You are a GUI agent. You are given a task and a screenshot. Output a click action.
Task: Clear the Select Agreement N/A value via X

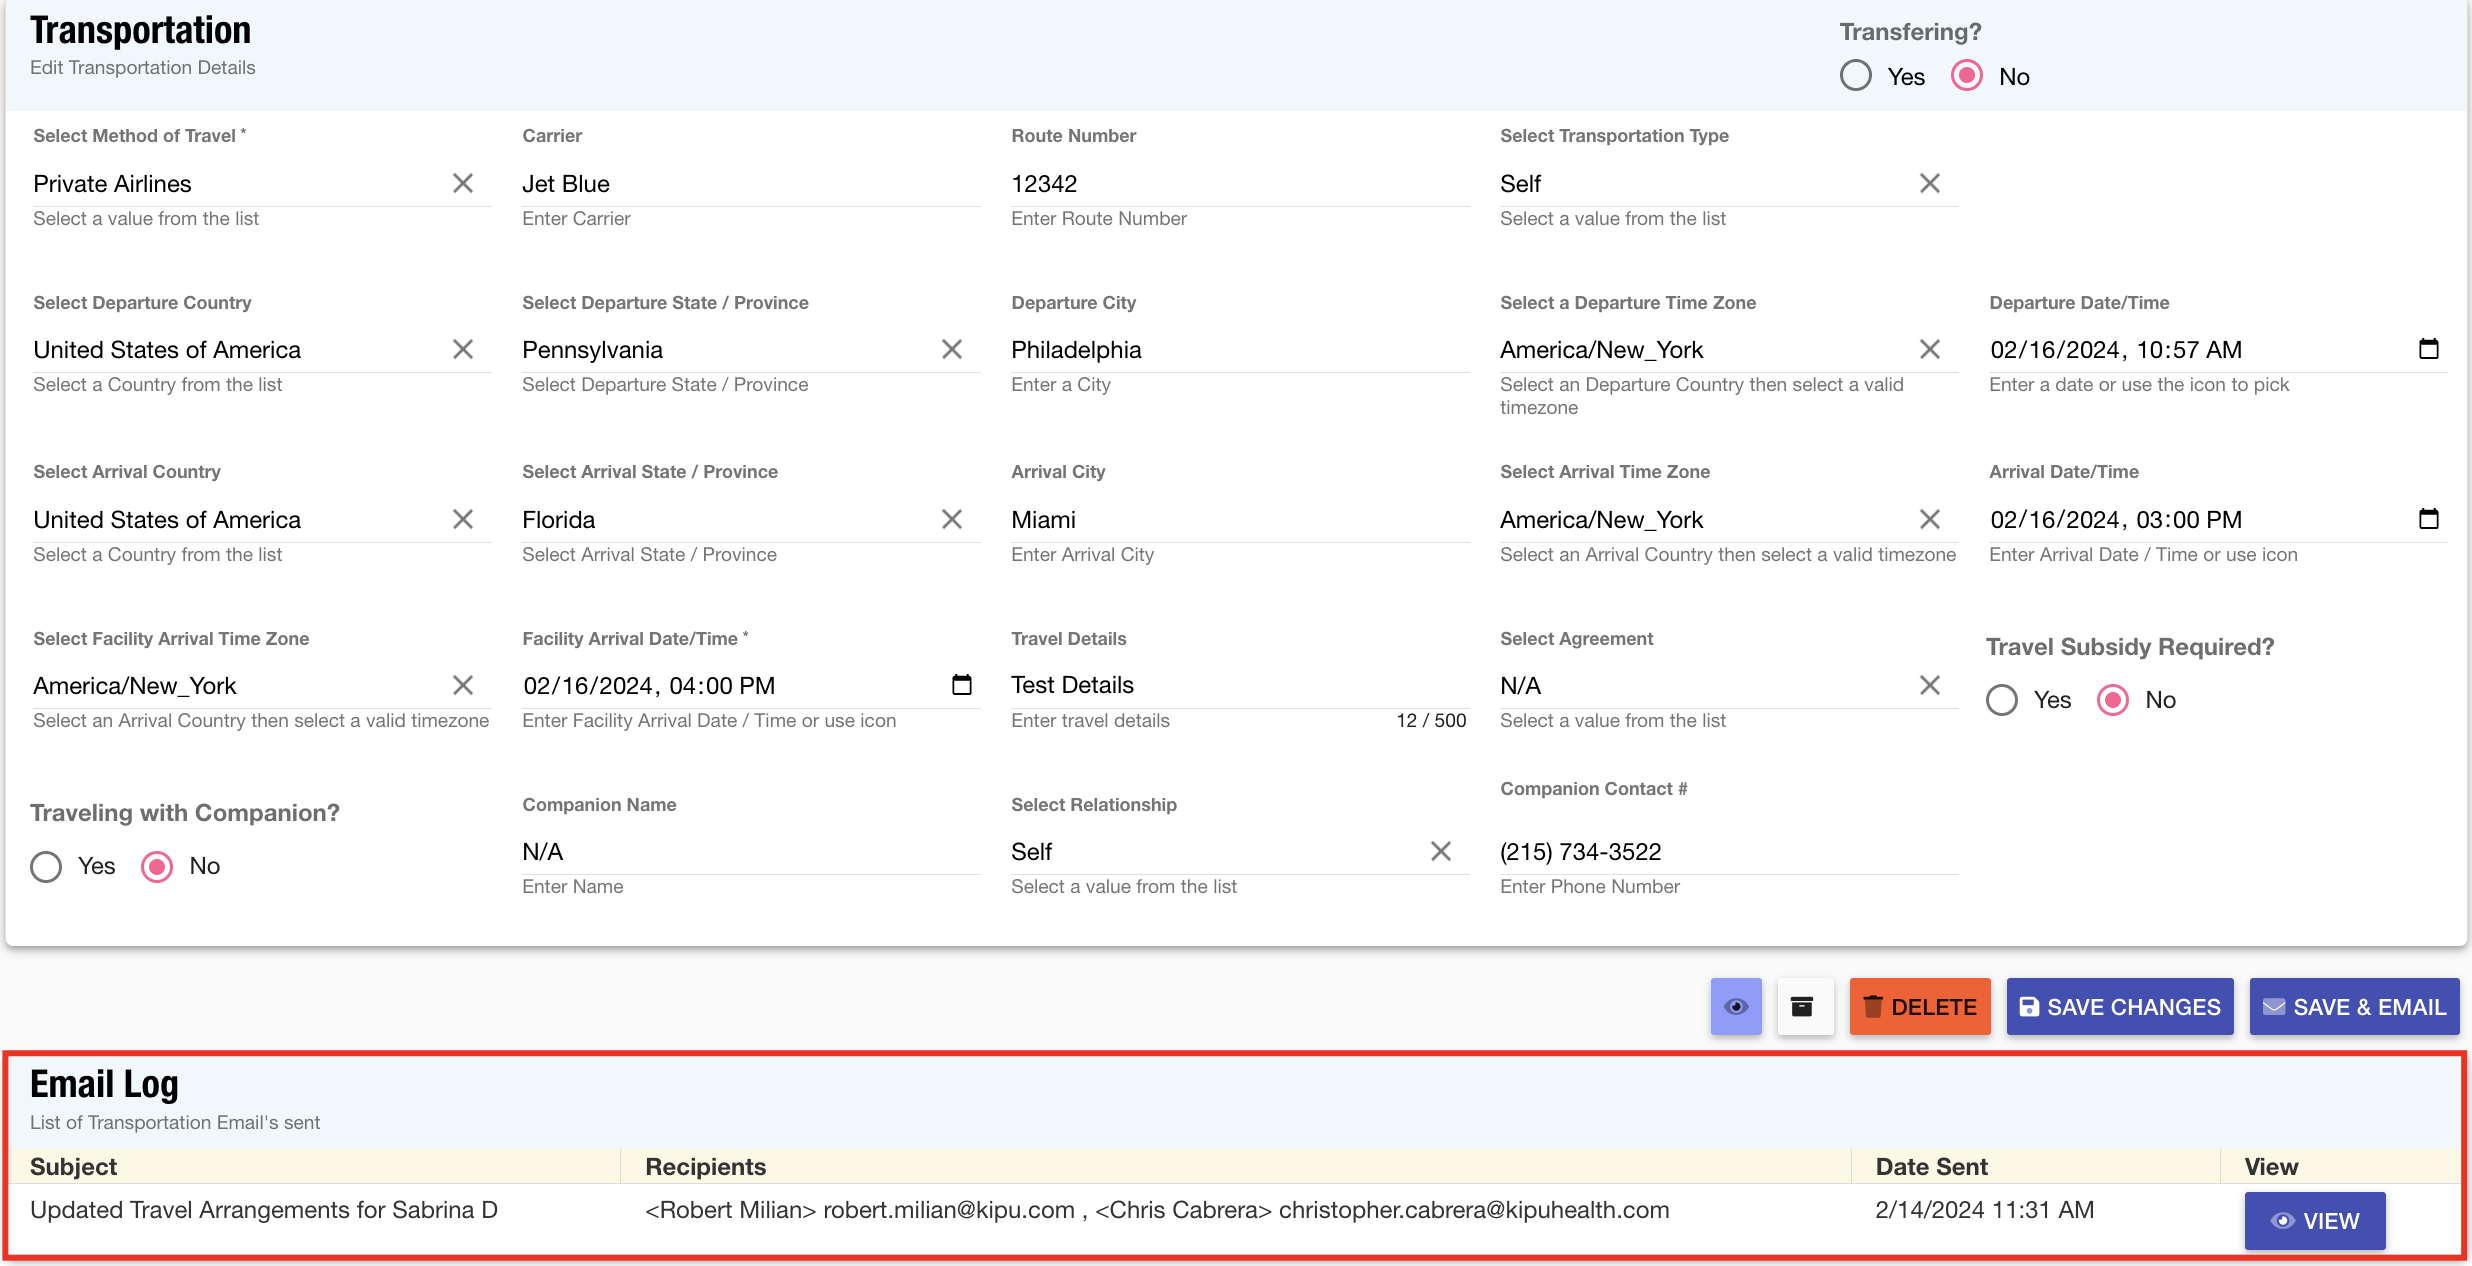tap(1930, 684)
